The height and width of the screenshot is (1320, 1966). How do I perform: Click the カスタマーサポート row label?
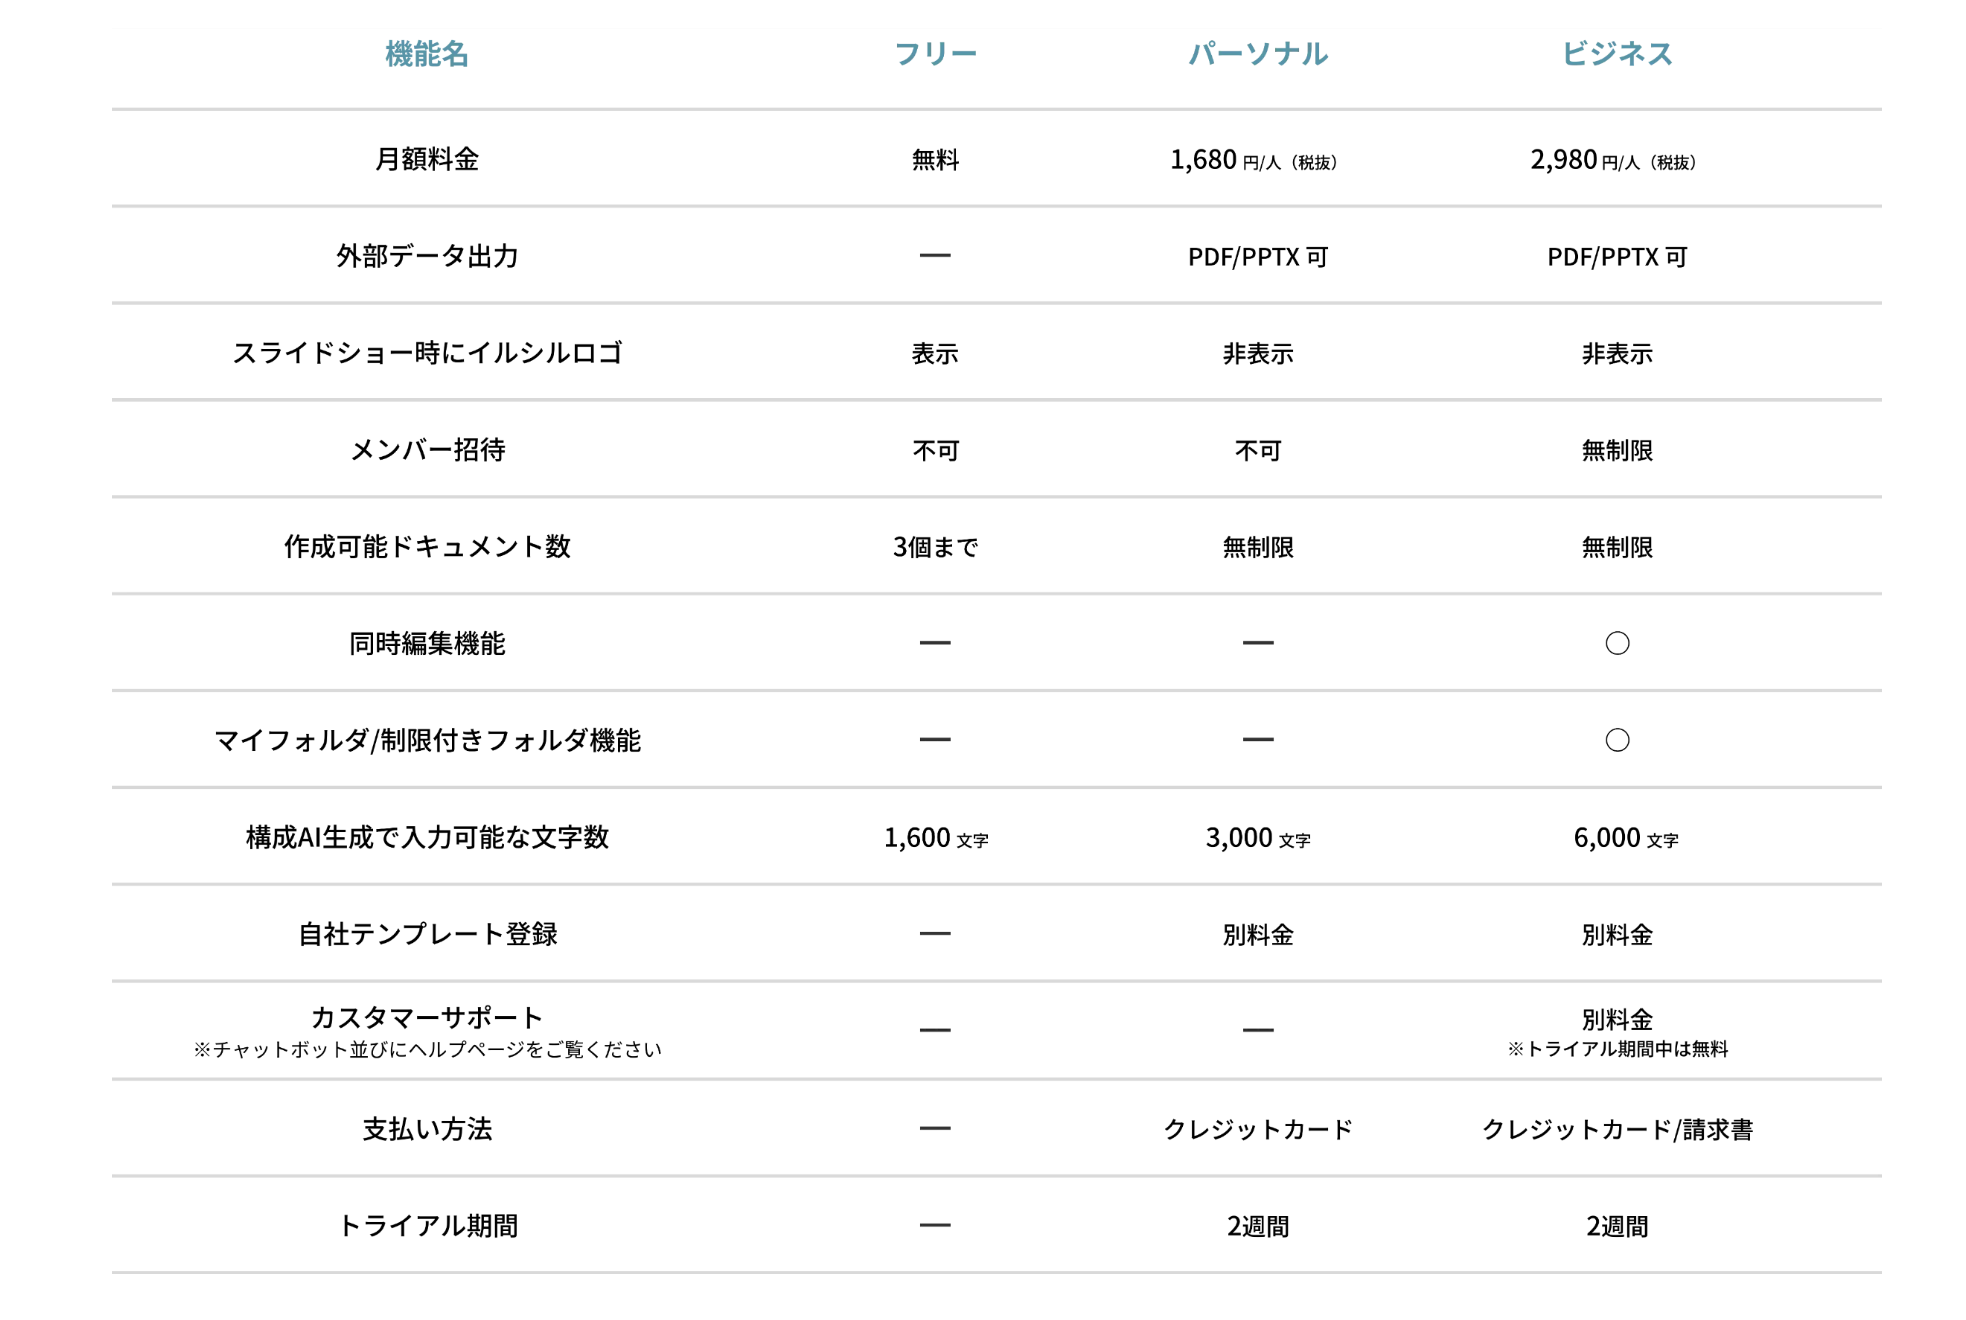(x=427, y=1017)
